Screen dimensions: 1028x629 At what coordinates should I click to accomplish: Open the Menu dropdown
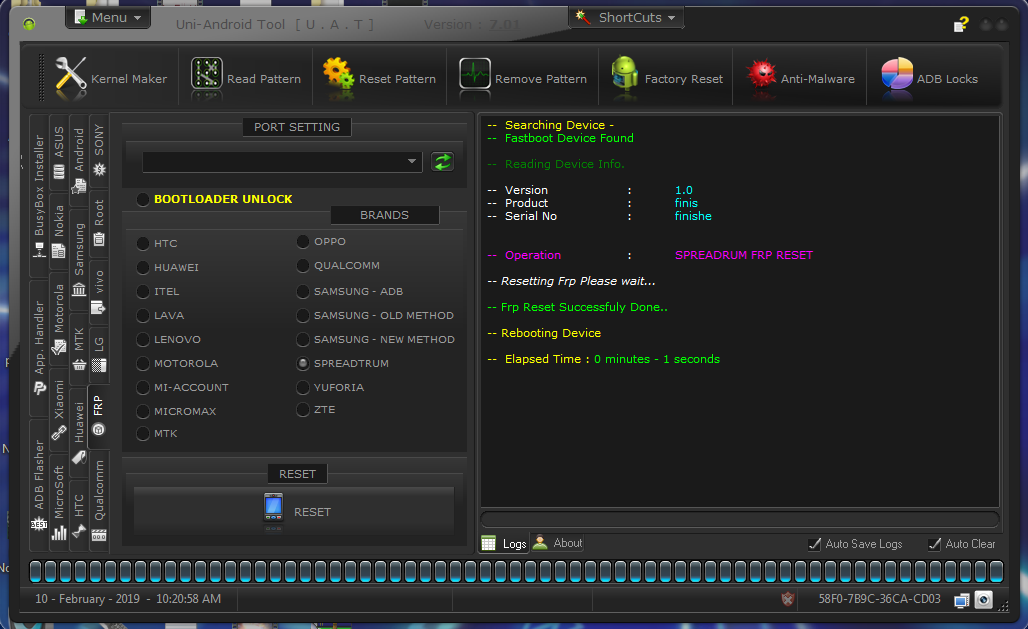[x=108, y=18]
